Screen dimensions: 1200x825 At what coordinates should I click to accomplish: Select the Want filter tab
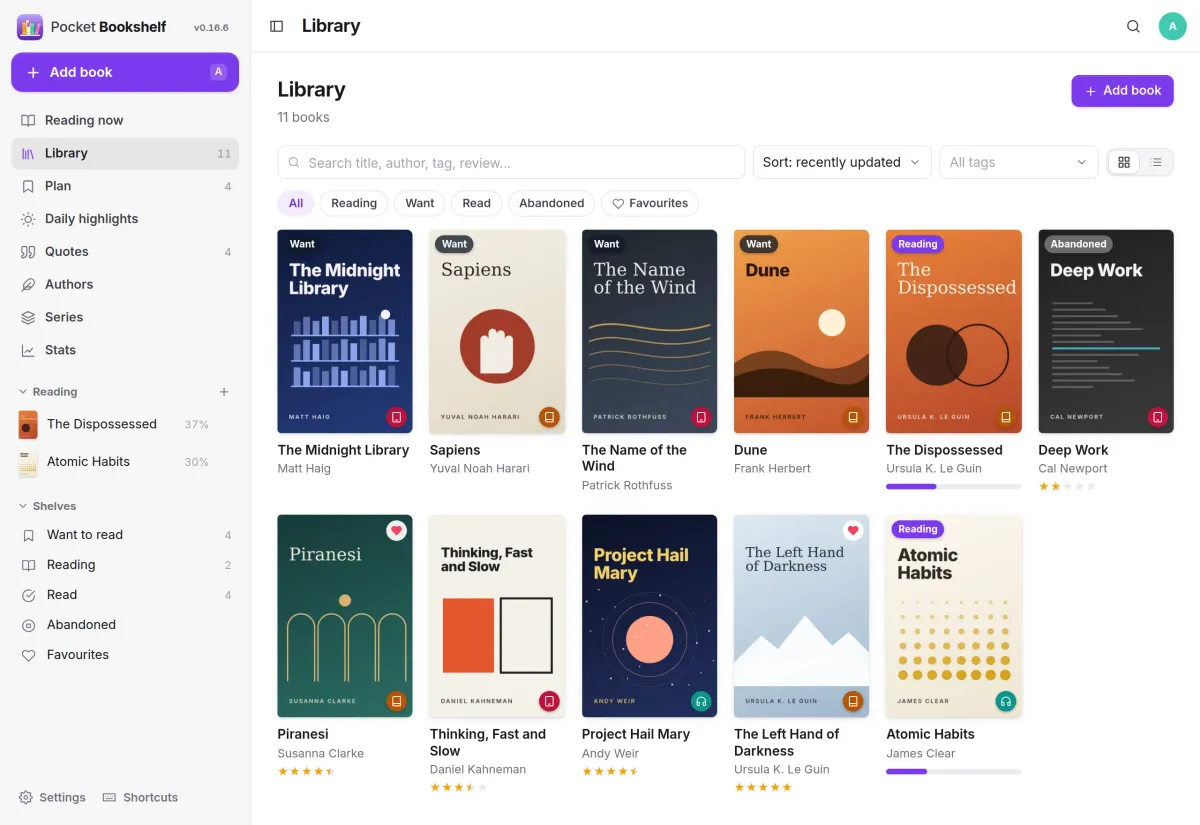point(420,203)
